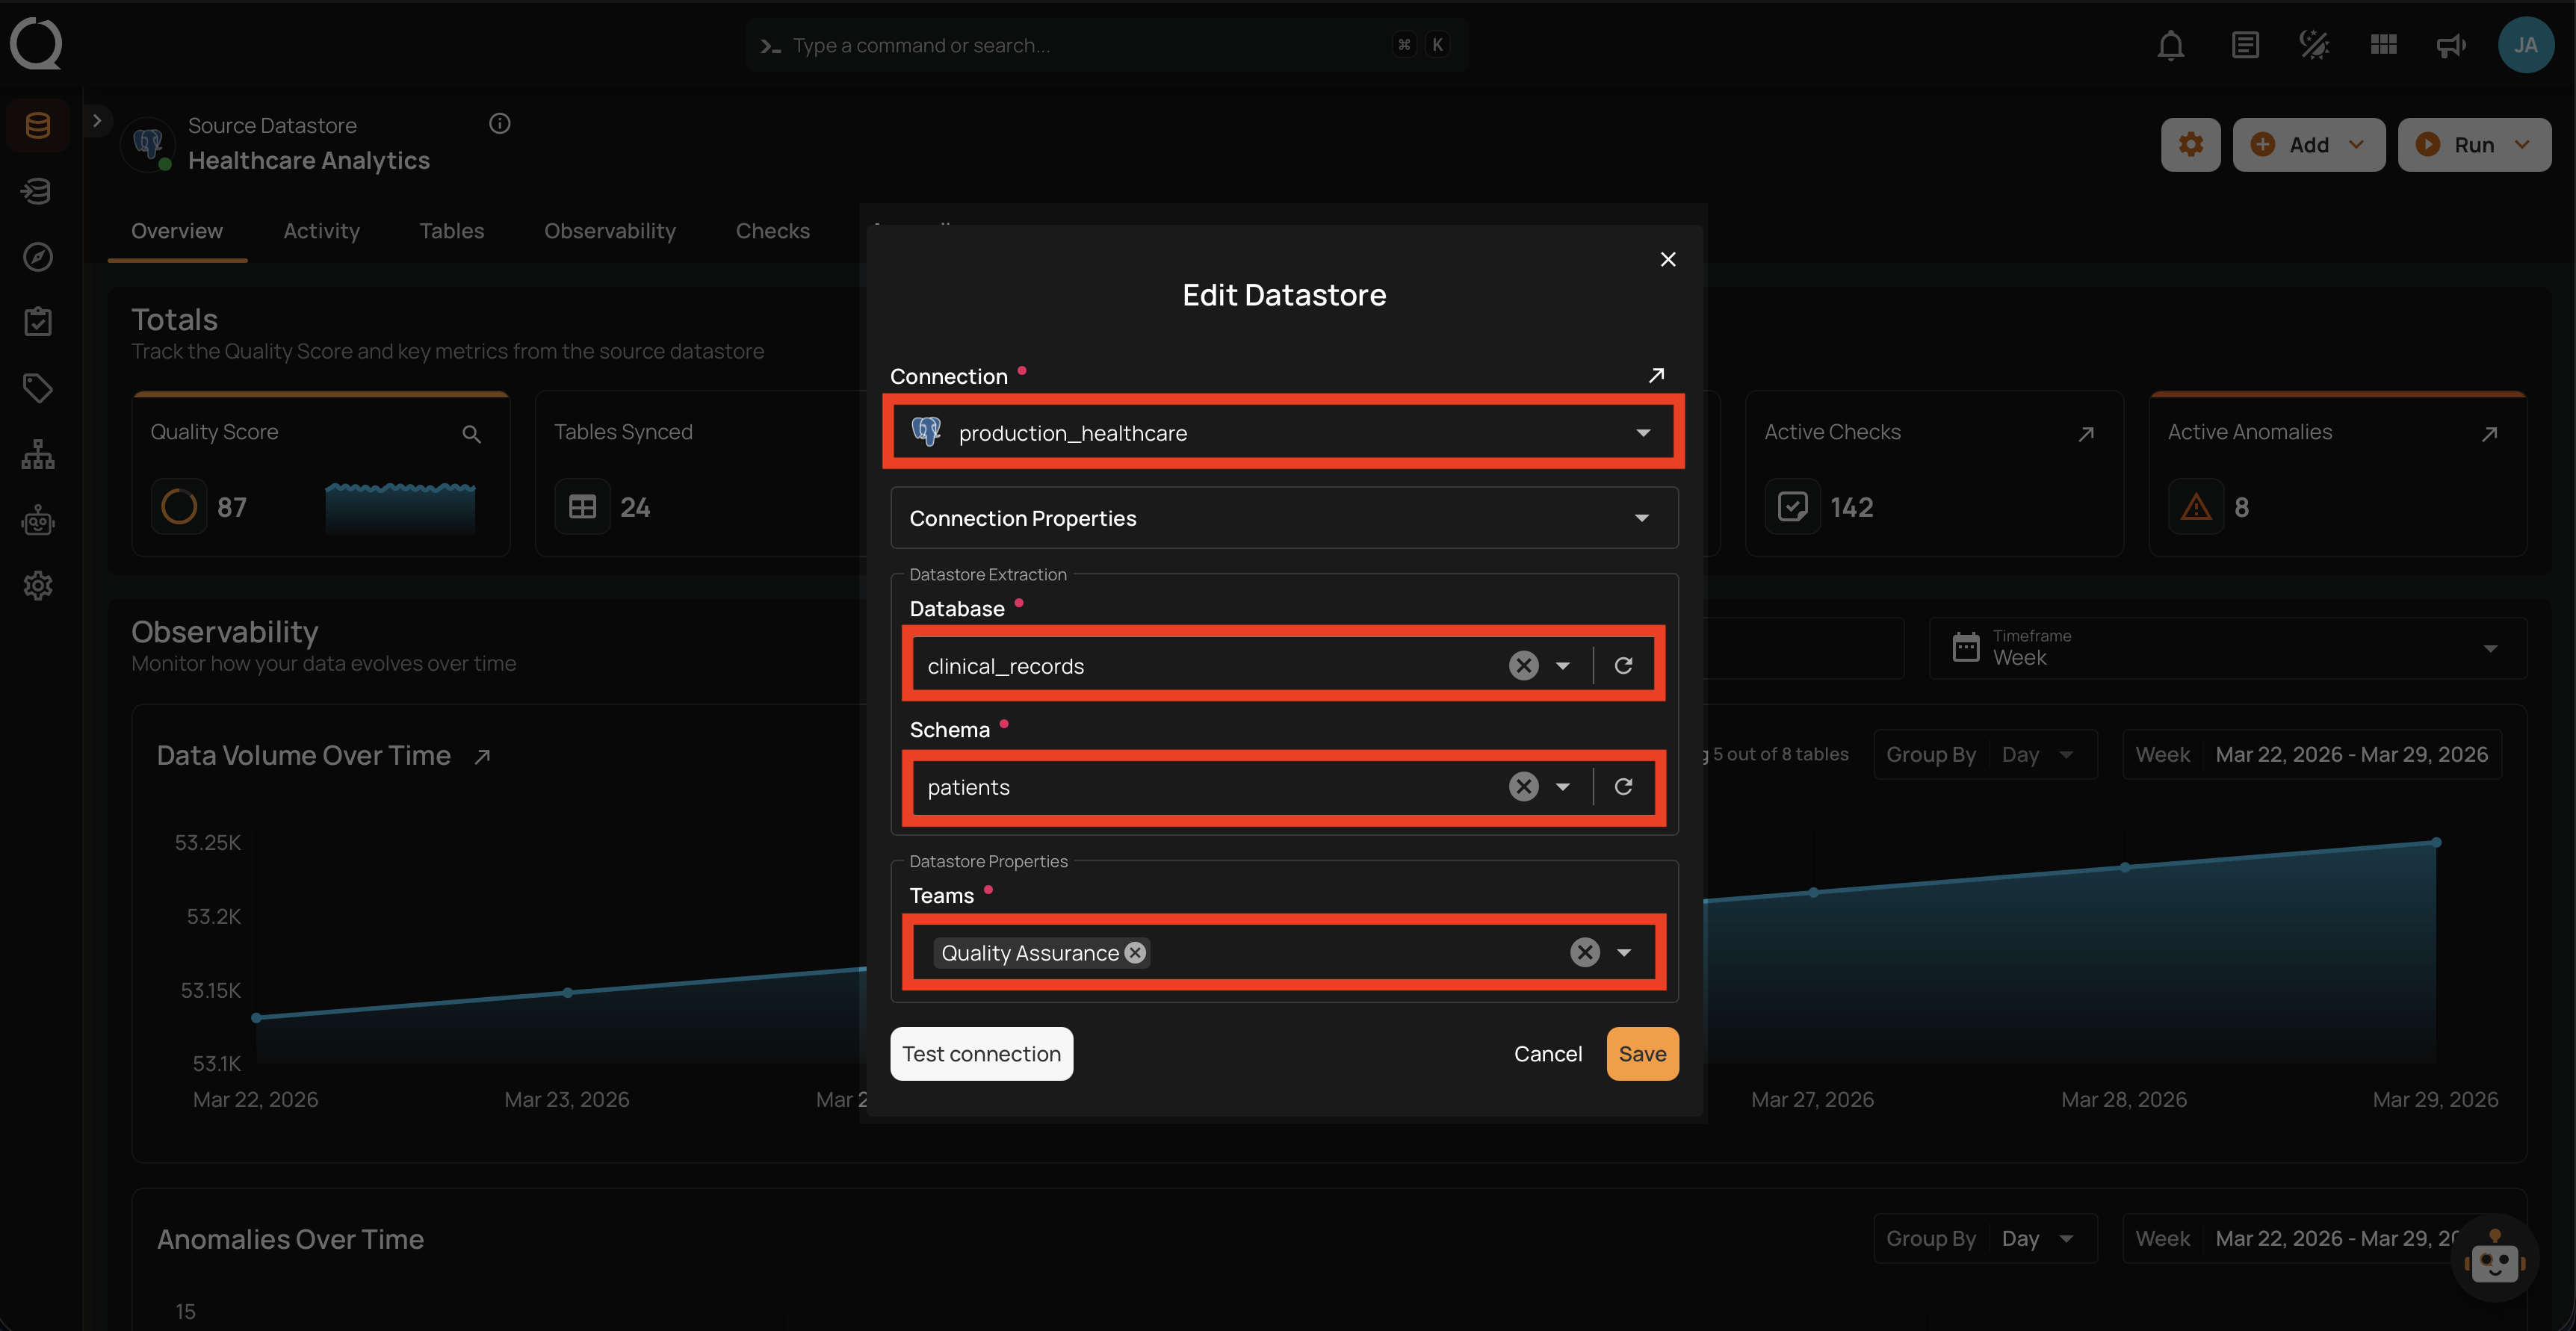
Task: Open the megaphone announcements icon
Action: 2450,45
